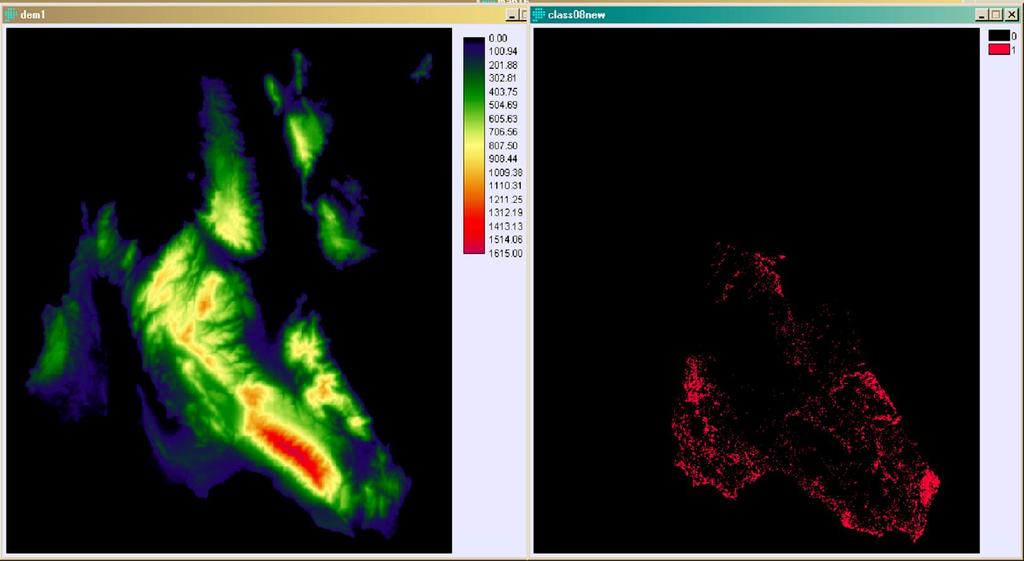
Task: Click the 605.63 legend value
Action: [503, 119]
